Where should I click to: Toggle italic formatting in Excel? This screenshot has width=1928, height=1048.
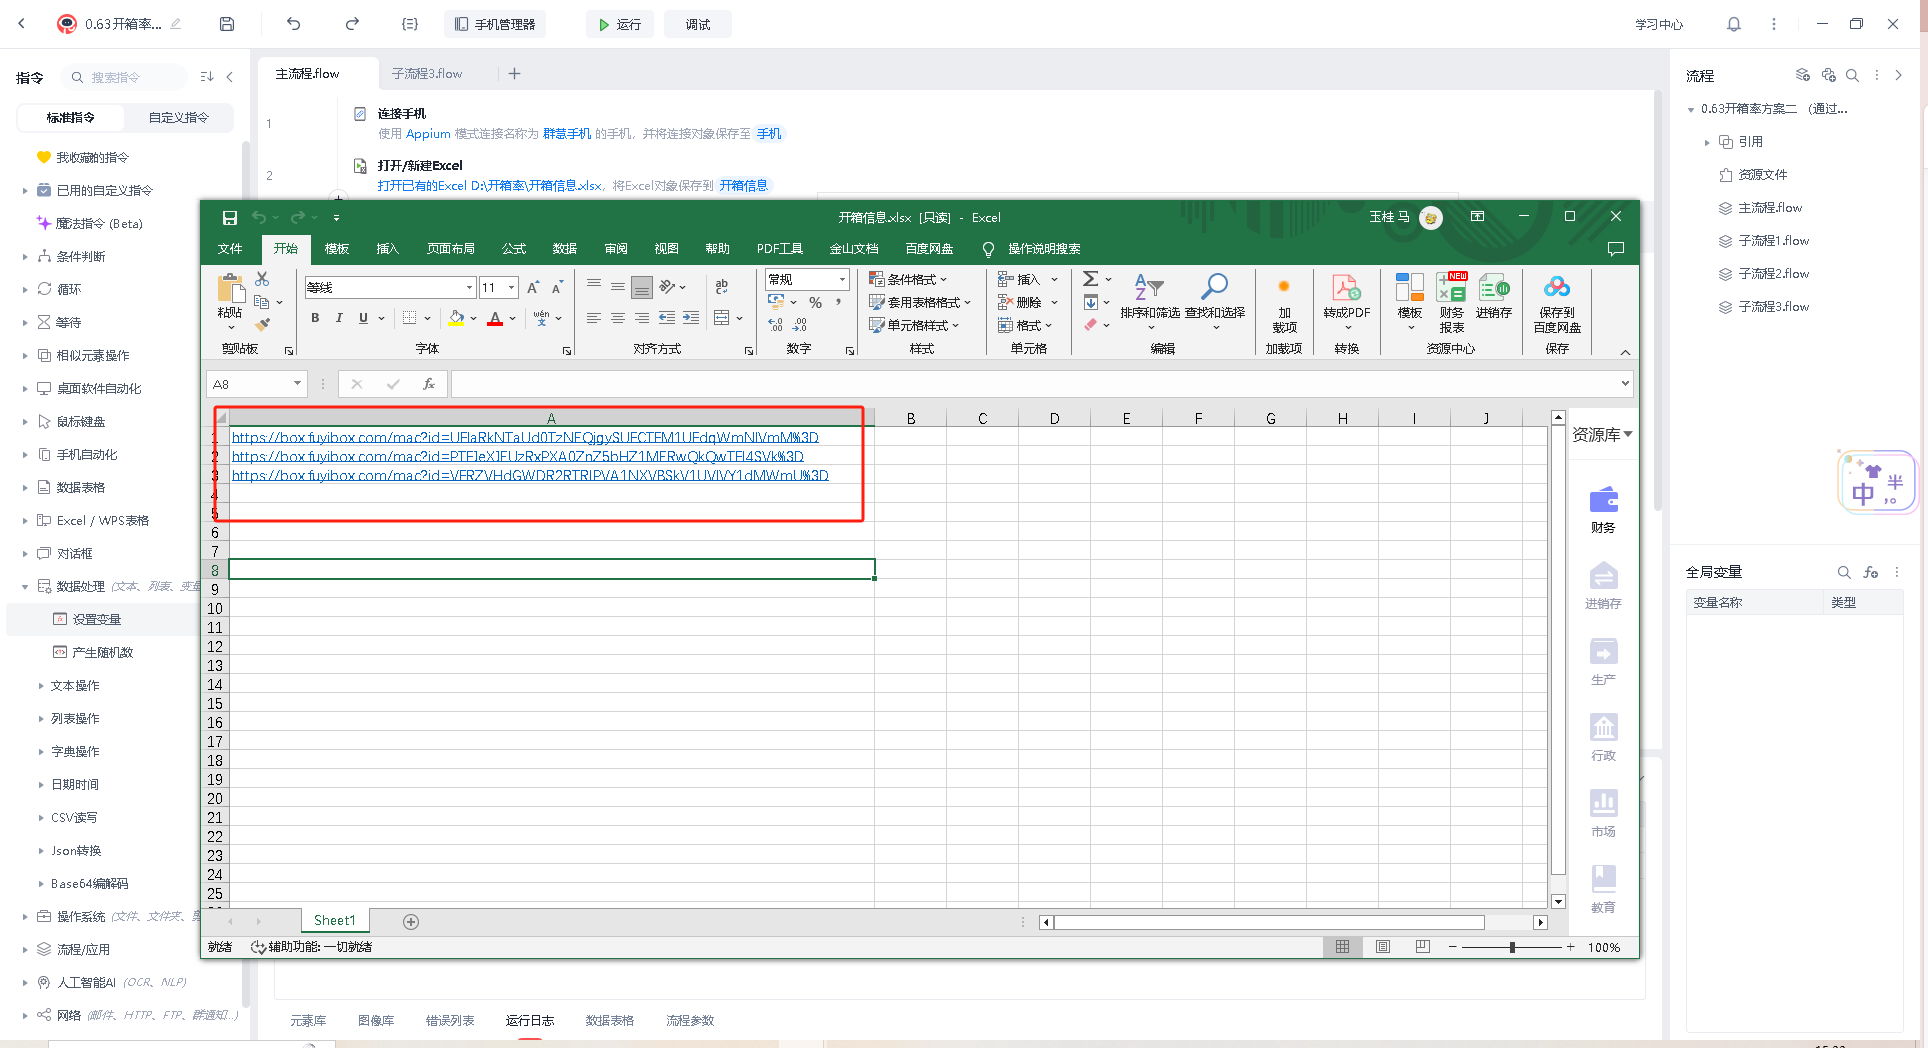pyautogui.click(x=339, y=318)
